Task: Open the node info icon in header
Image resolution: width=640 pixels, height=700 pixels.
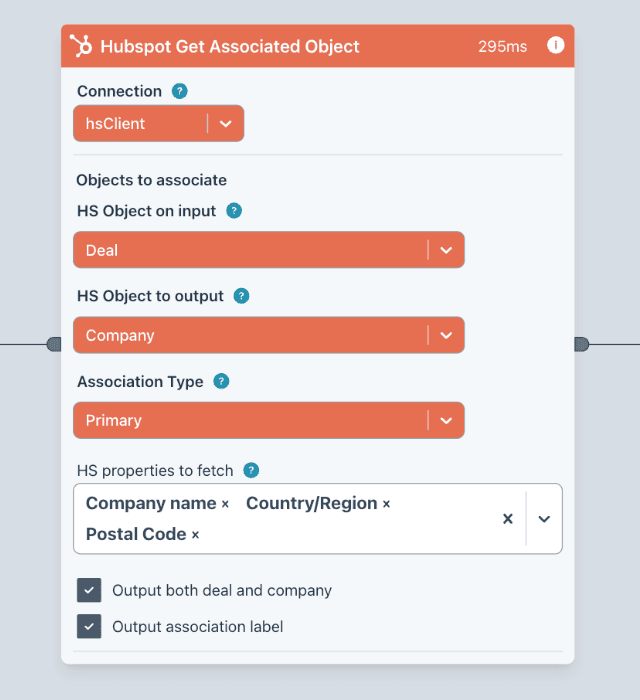Action: (556, 45)
